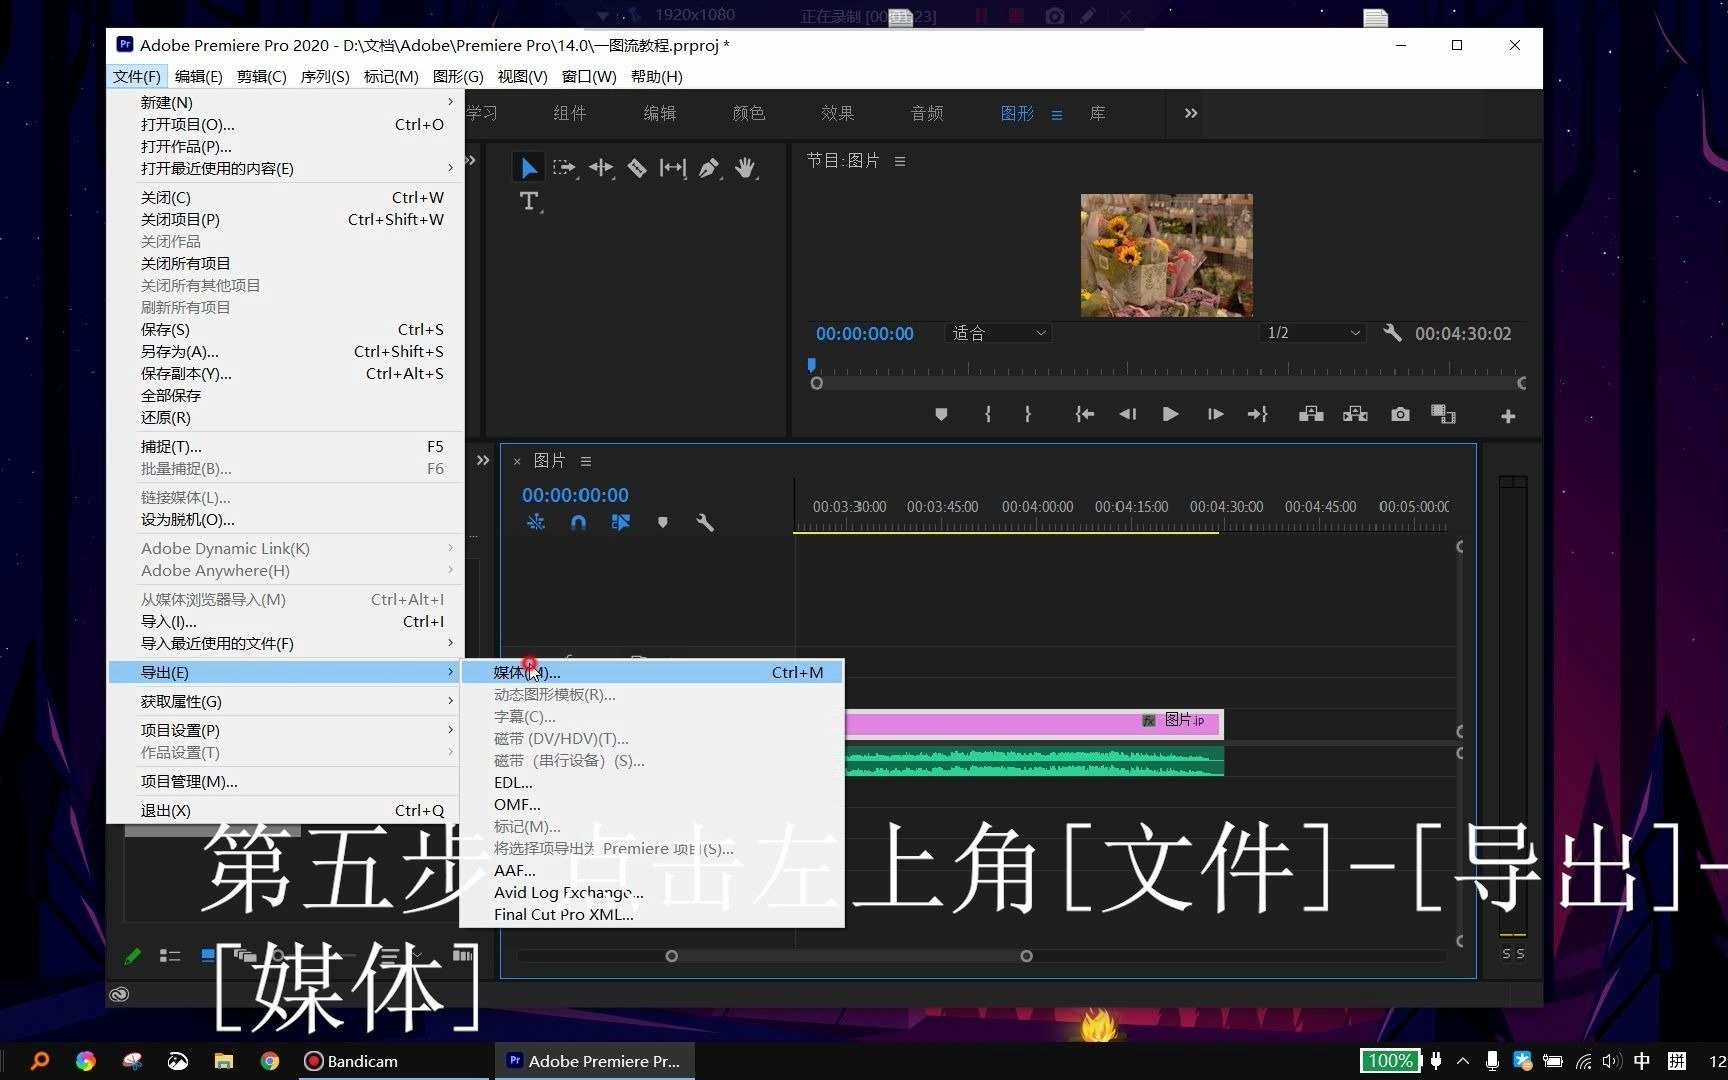Select the Selection arrow tool

[529, 168]
